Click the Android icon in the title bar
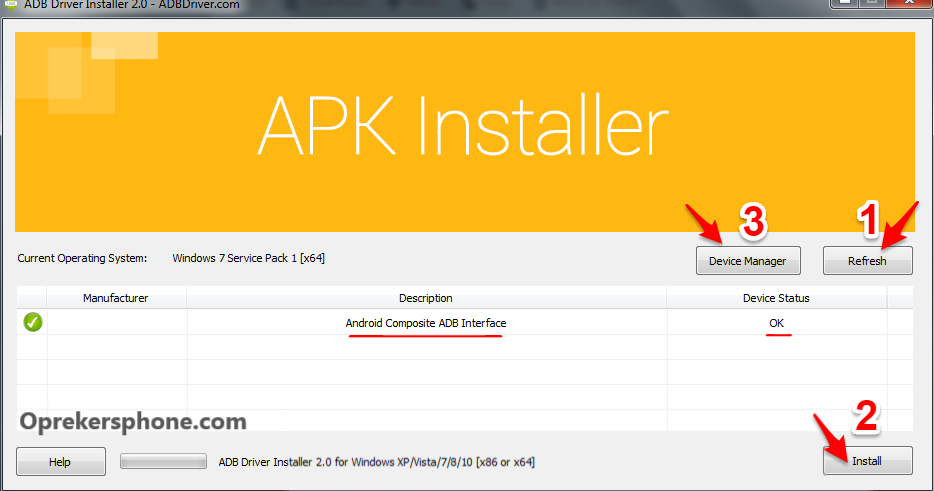 [x=10, y=5]
